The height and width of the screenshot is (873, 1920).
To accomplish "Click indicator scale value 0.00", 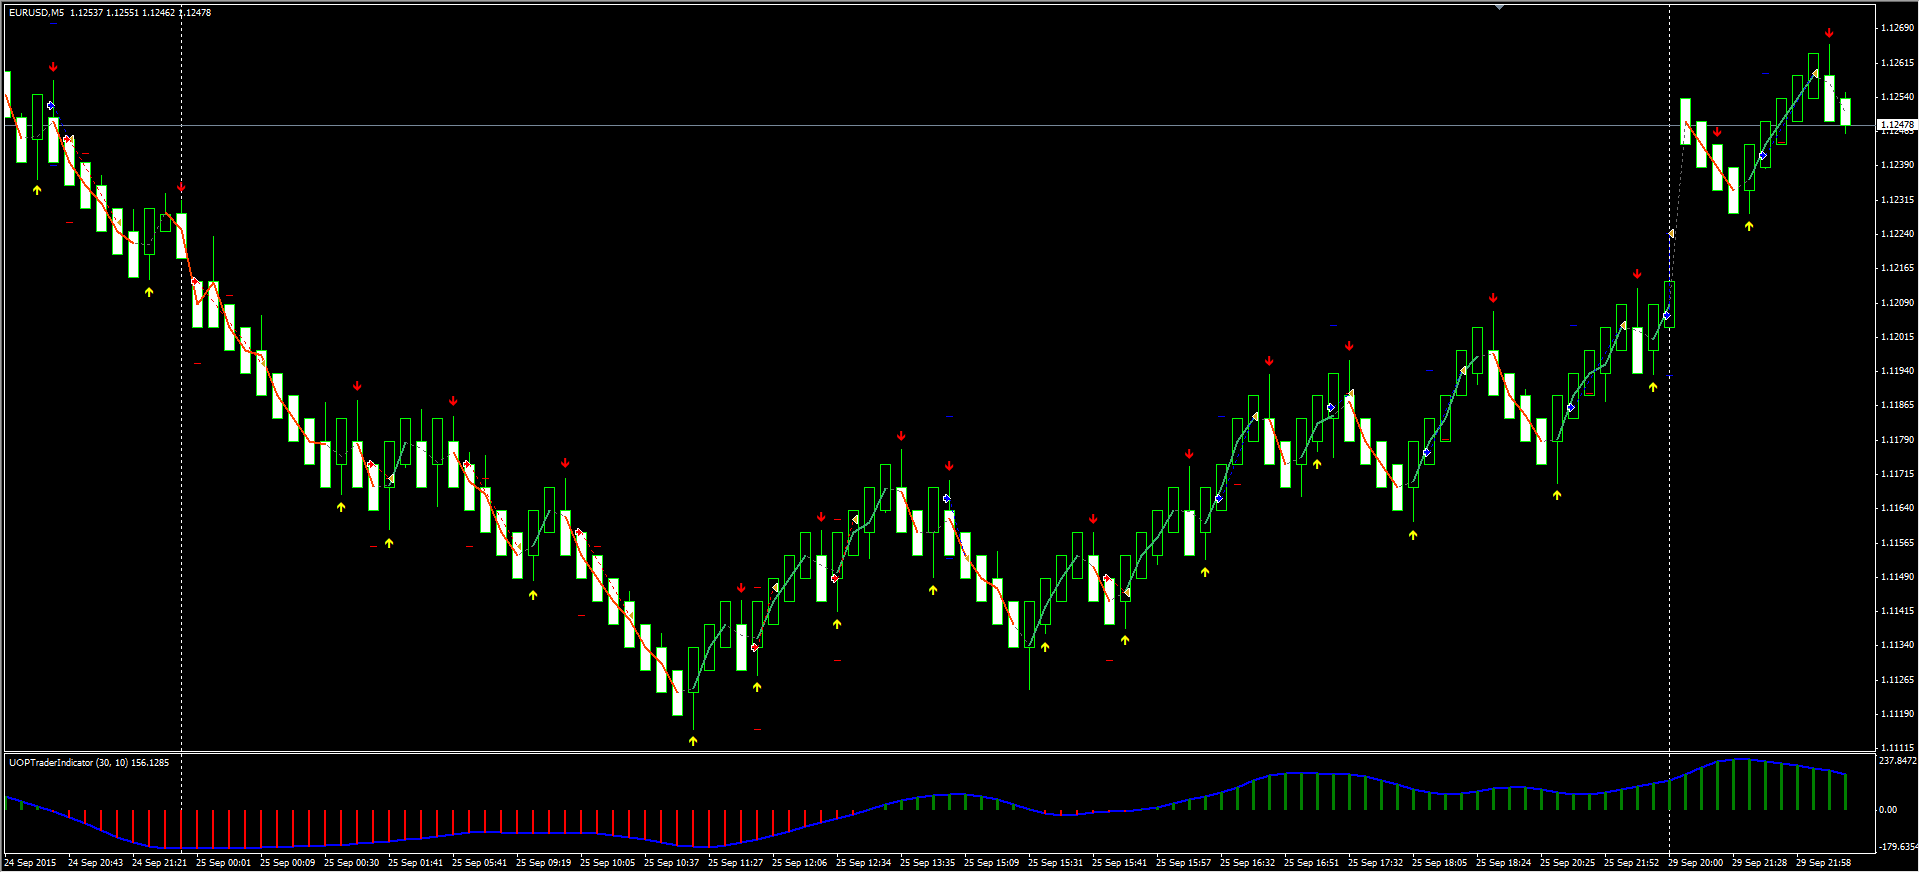I will 1888,809.
